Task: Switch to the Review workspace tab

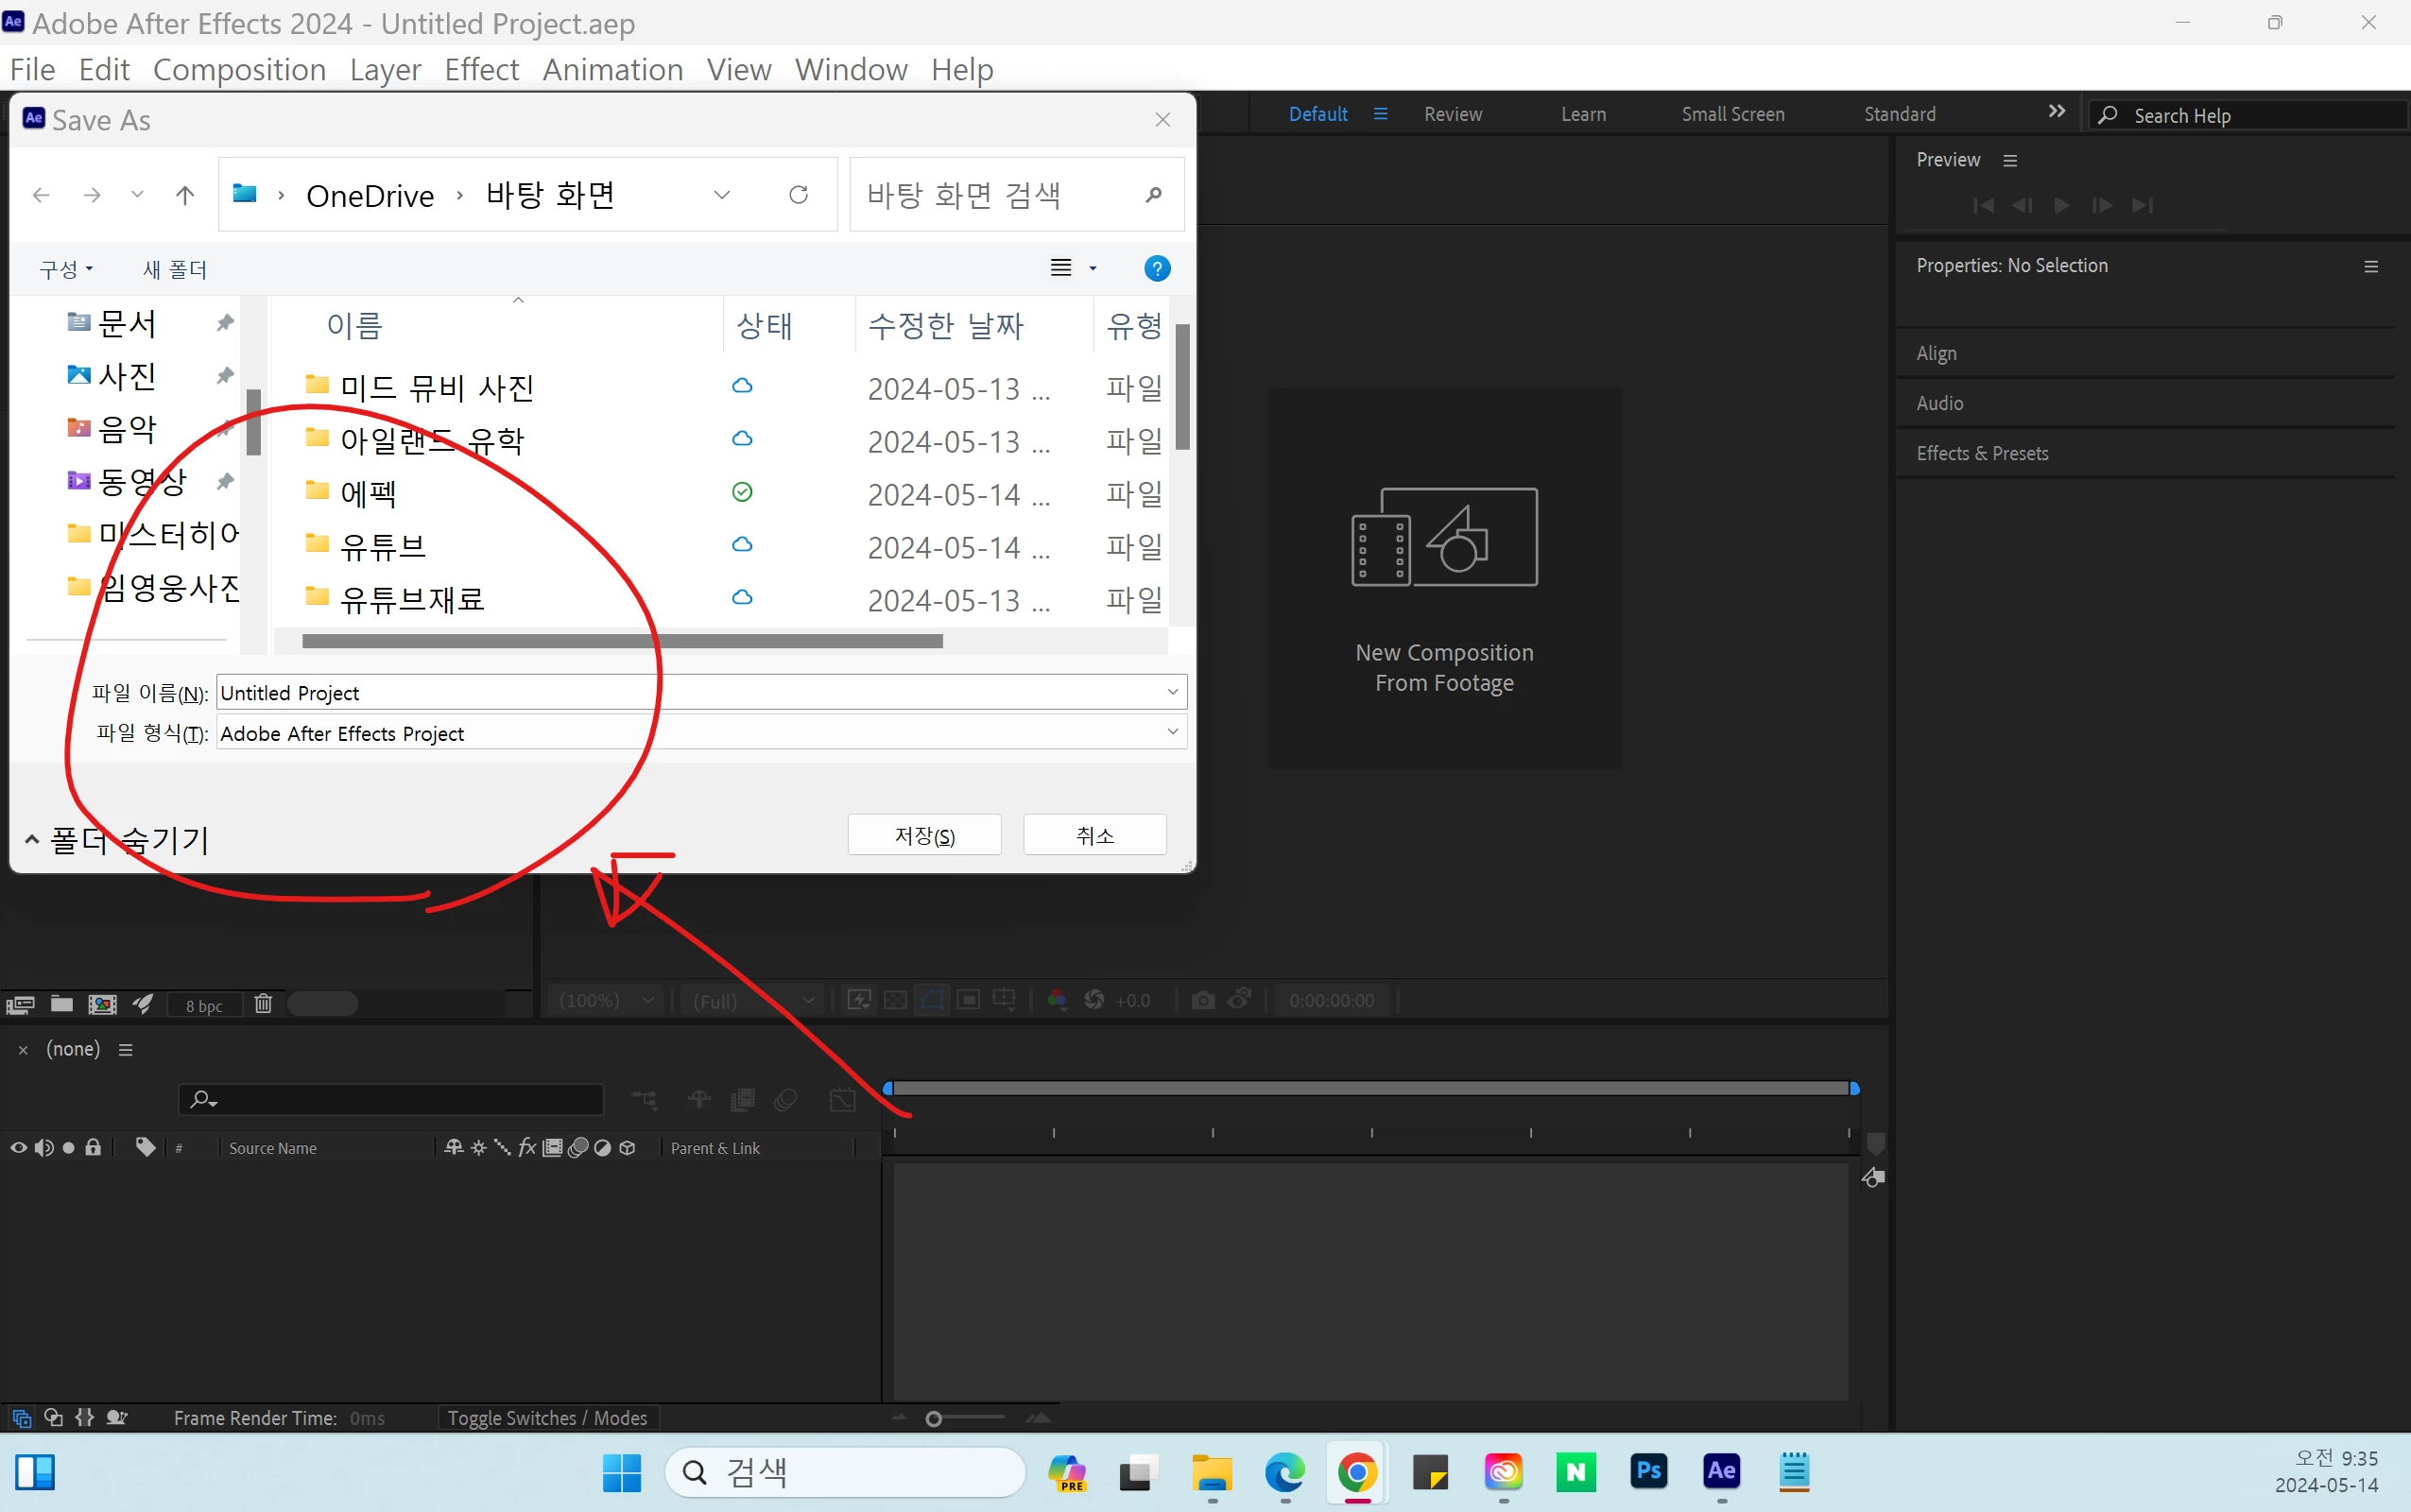Action: [1452, 114]
